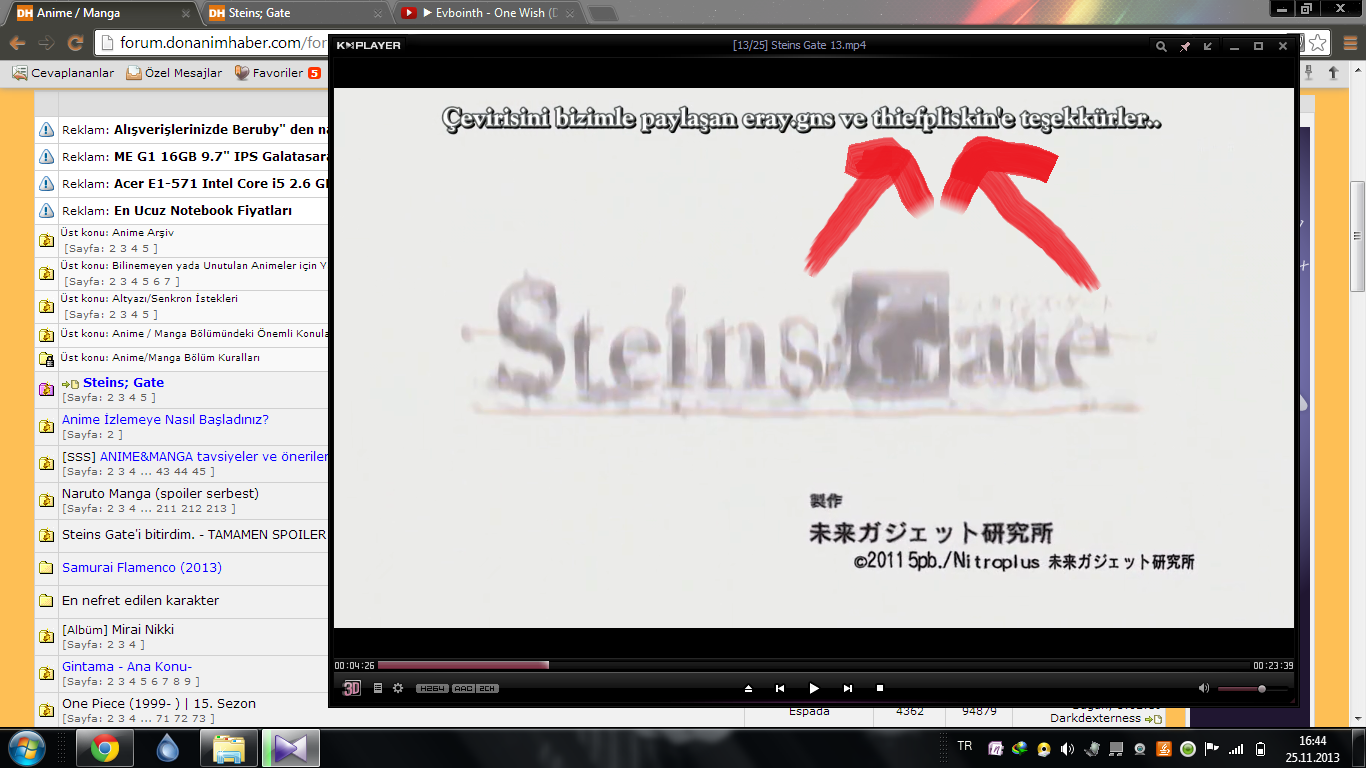Click total duration 00:23:39 display
The height and width of the screenshot is (768, 1366).
[1273, 666]
